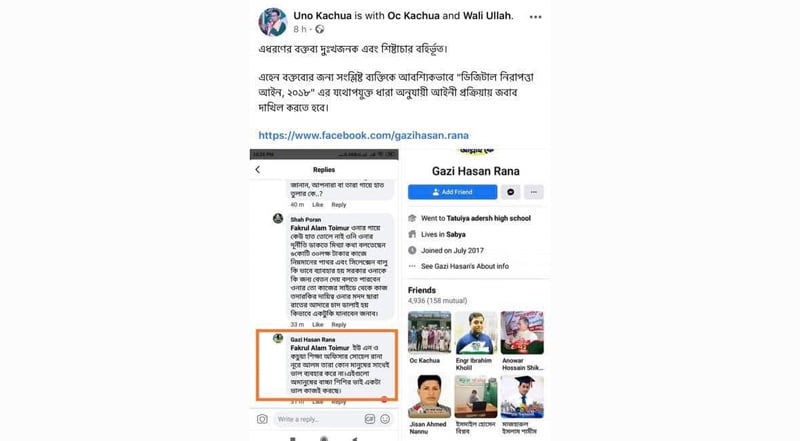
Task: Open the emoji picker in reply field
Action: tap(385, 419)
